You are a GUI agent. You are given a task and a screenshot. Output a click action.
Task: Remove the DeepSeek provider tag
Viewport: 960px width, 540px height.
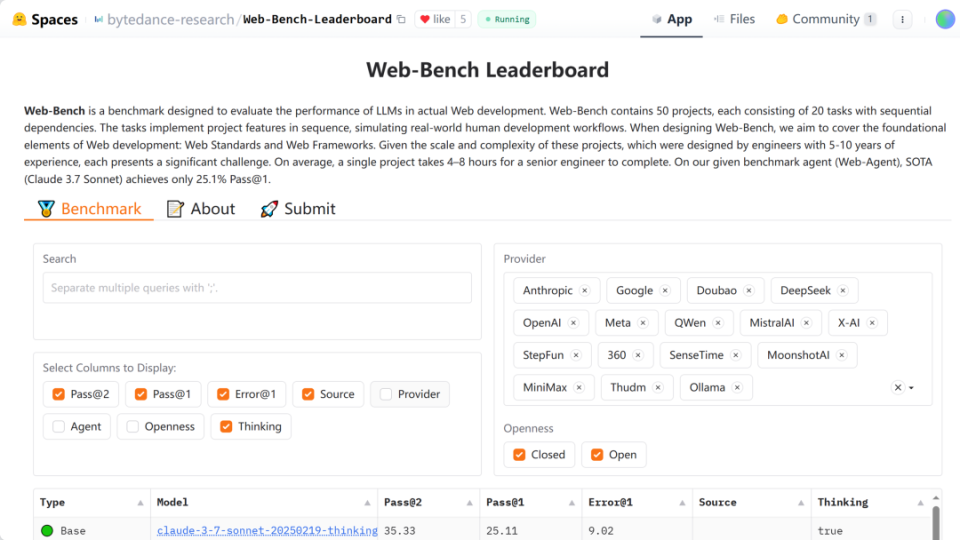(843, 290)
